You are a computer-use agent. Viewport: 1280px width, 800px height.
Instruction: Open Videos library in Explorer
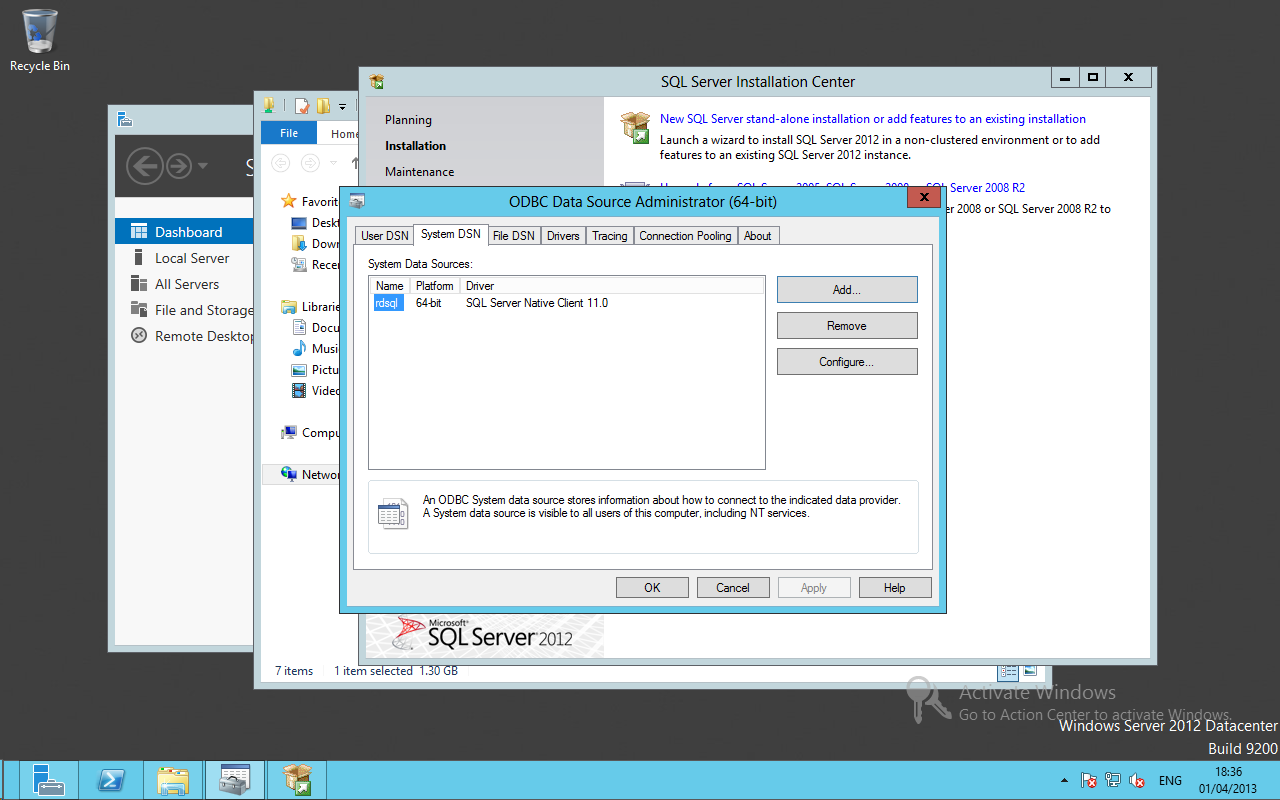coord(316,391)
